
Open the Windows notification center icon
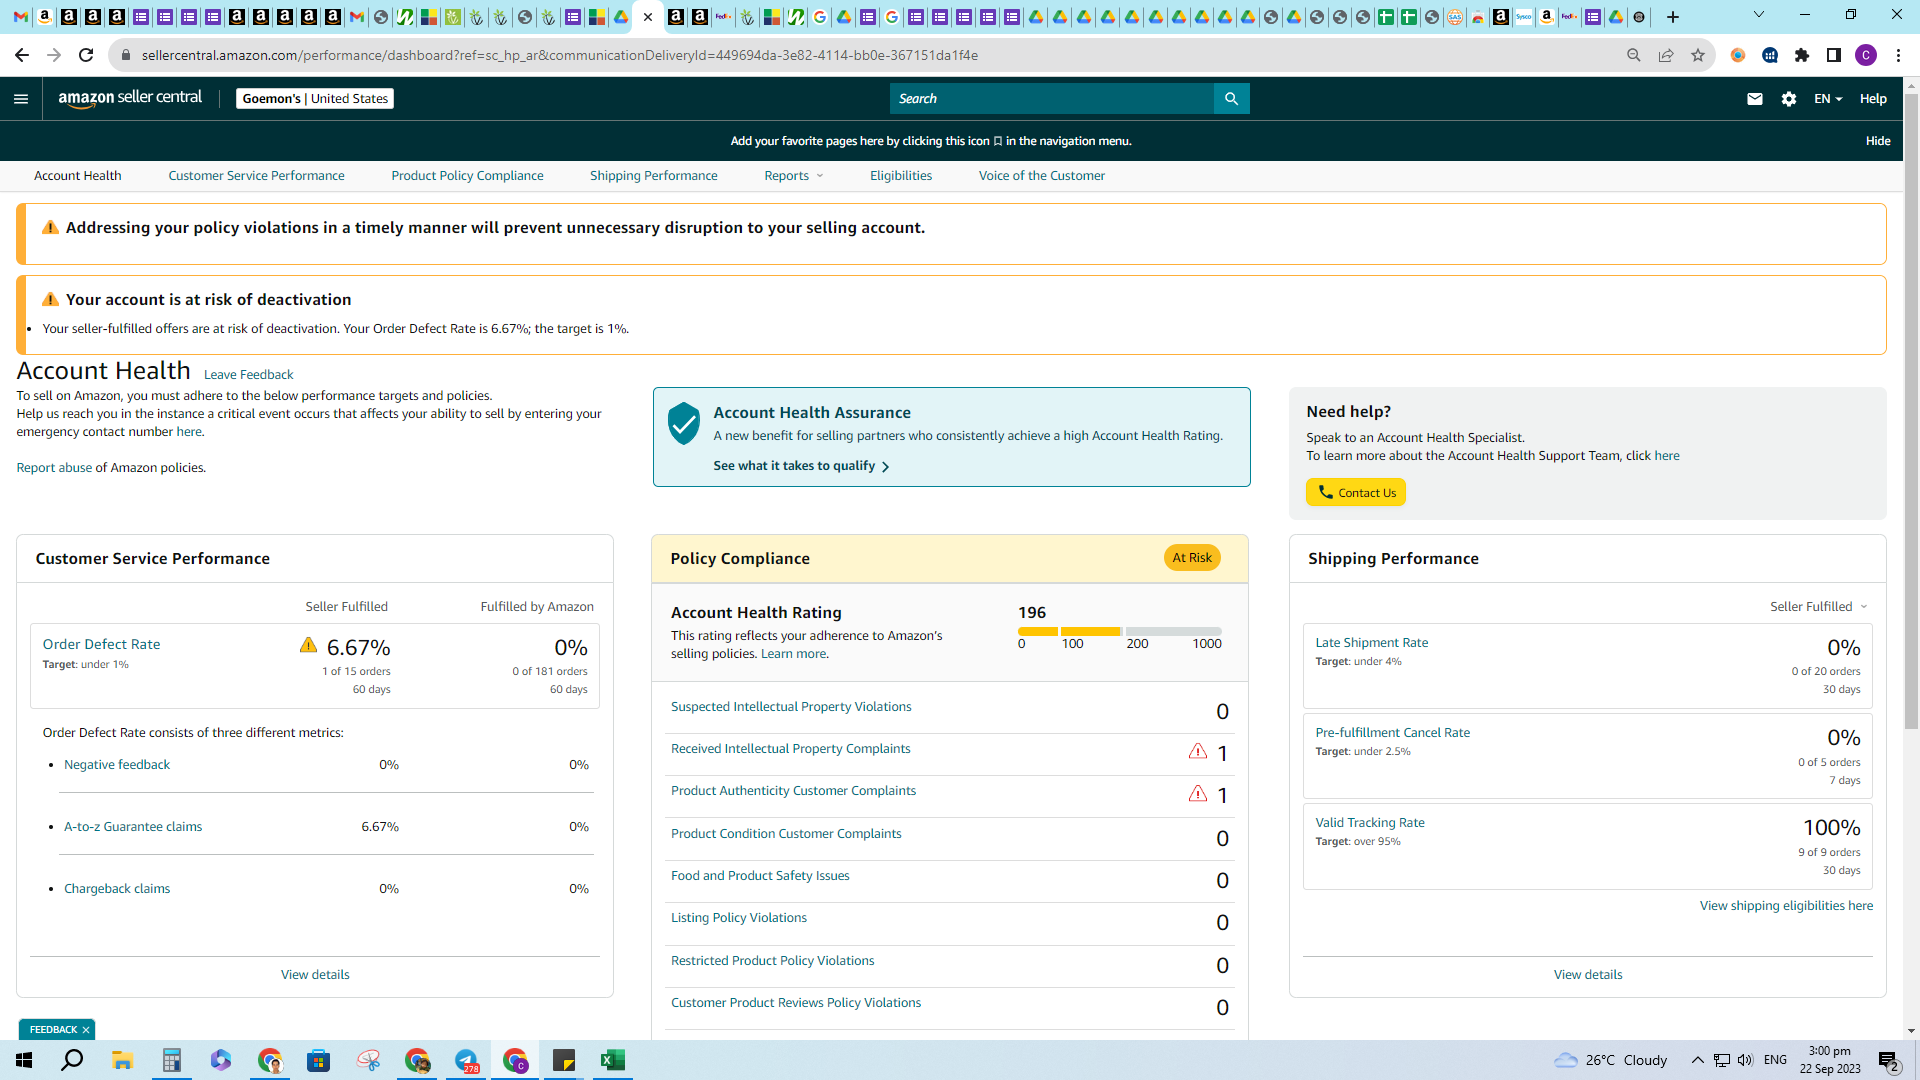[1888, 1061]
